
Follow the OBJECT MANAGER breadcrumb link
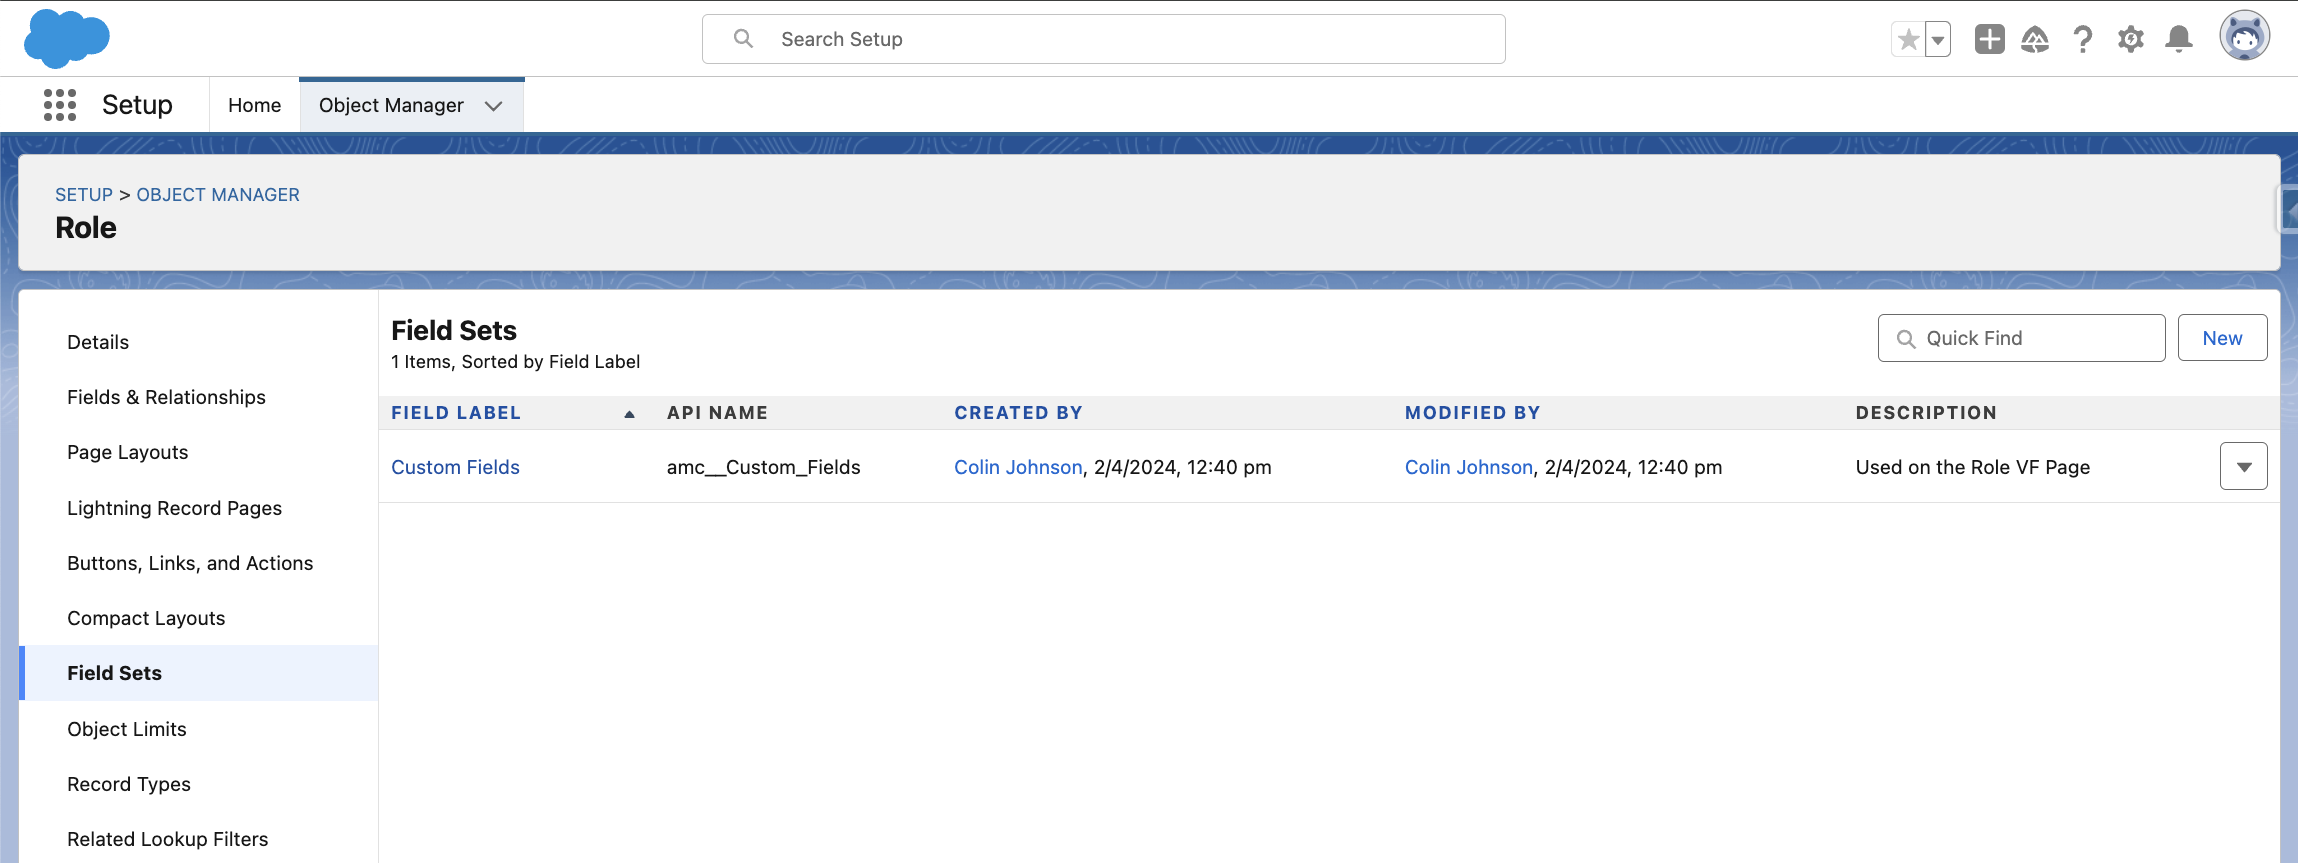pyautogui.click(x=218, y=195)
